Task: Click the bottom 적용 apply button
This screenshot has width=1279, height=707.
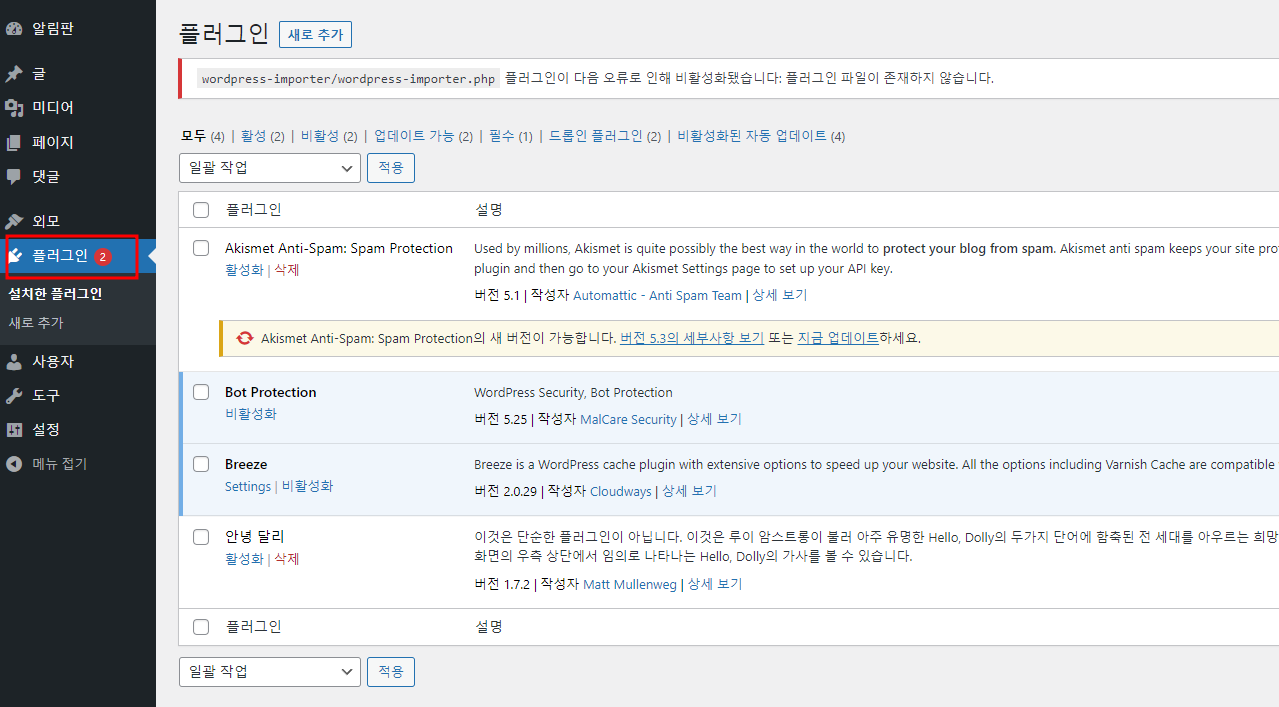Action: pyautogui.click(x=391, y=672)
